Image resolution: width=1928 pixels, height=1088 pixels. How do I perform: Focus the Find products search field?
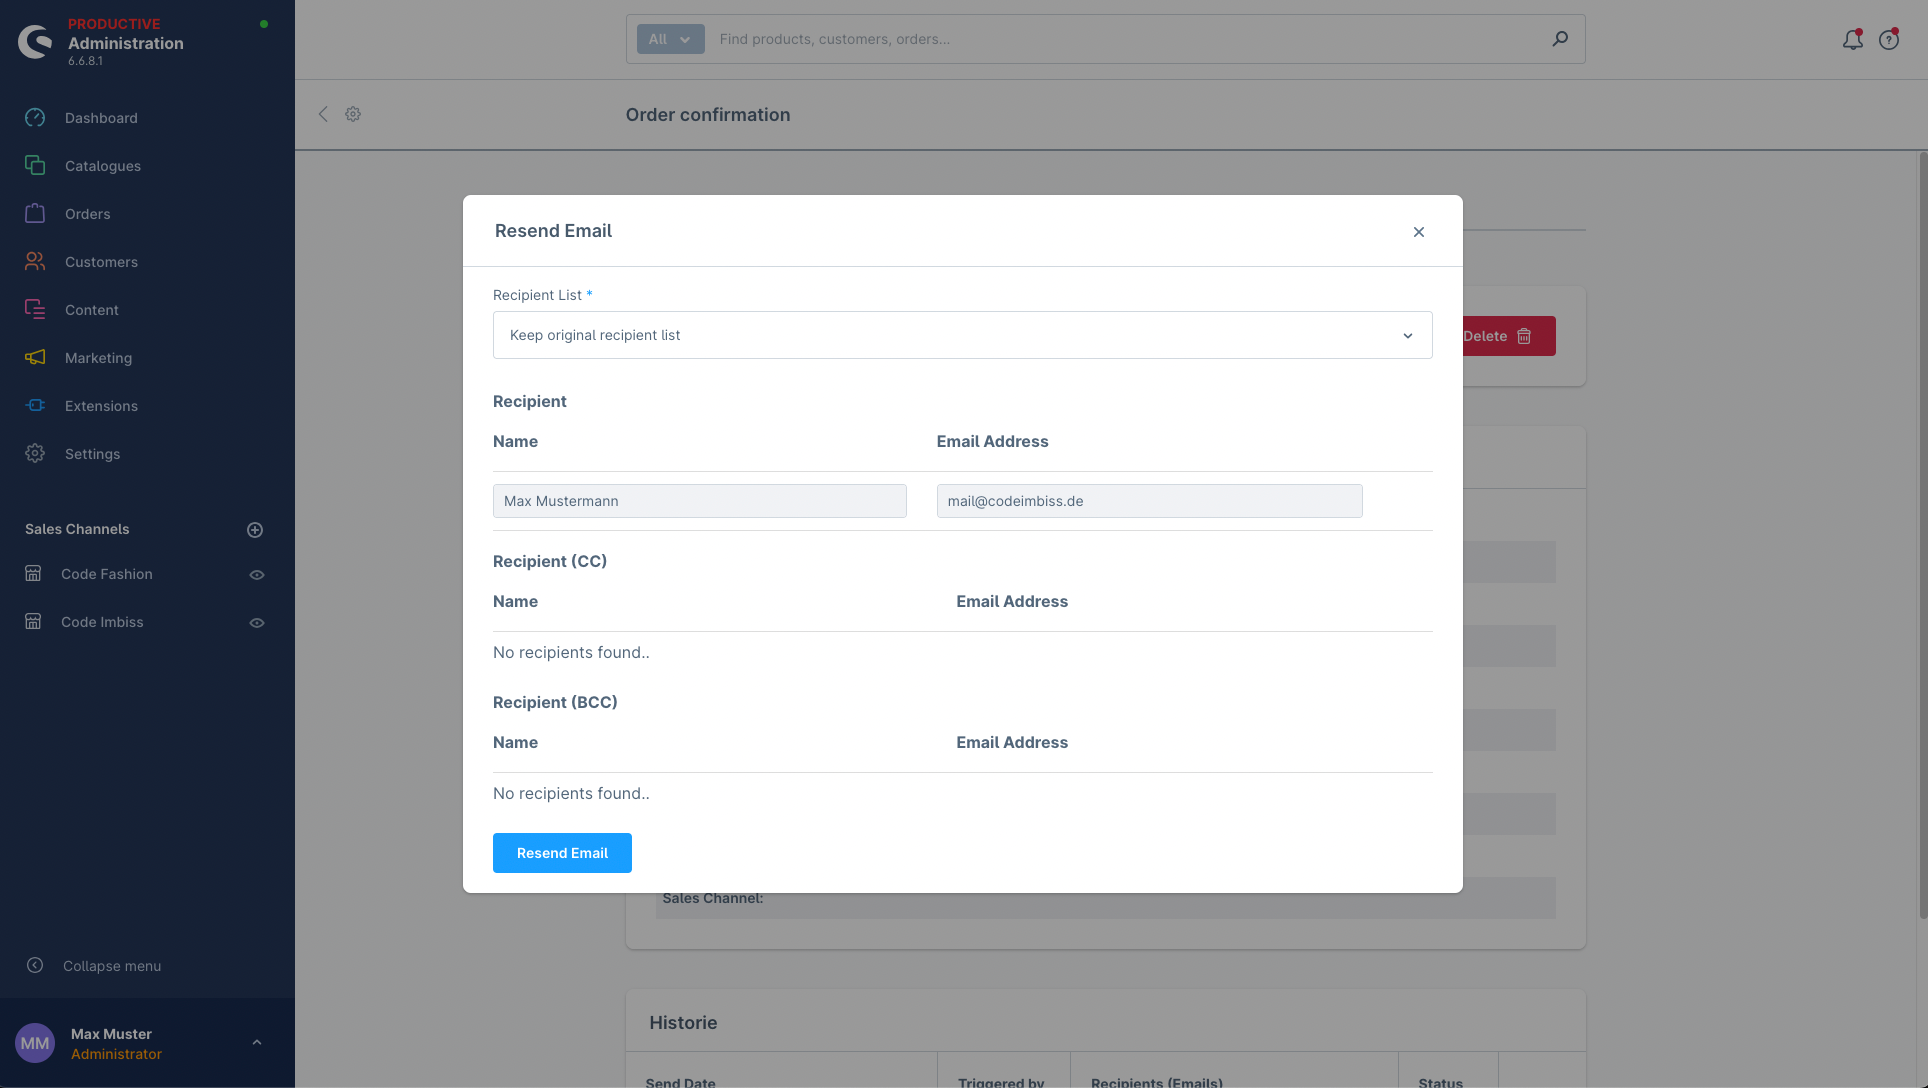[1125, 39]
